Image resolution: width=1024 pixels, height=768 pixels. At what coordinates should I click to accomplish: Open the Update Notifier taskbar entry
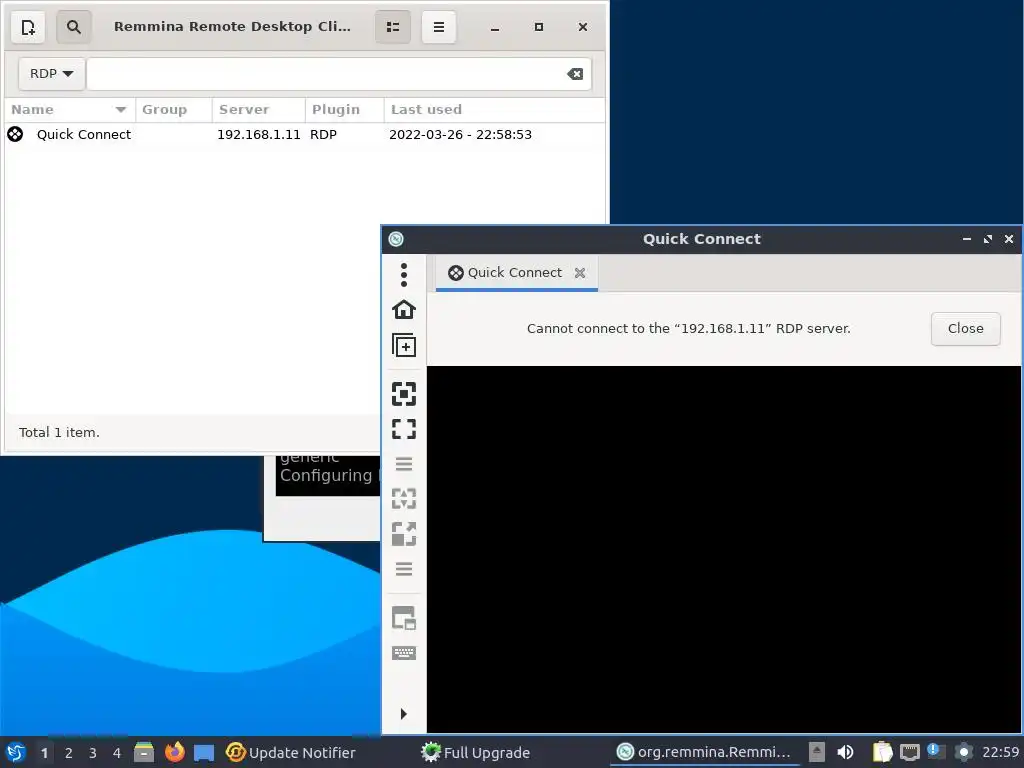(x=291, y=753)
